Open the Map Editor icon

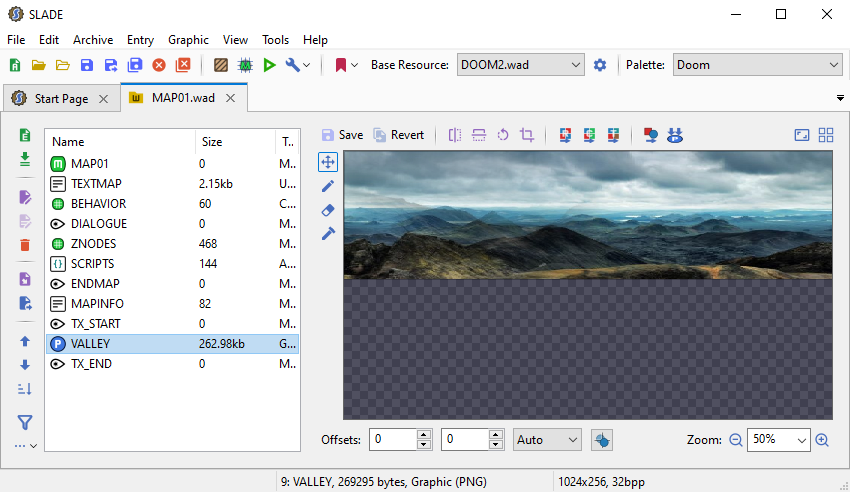(245, 65)
